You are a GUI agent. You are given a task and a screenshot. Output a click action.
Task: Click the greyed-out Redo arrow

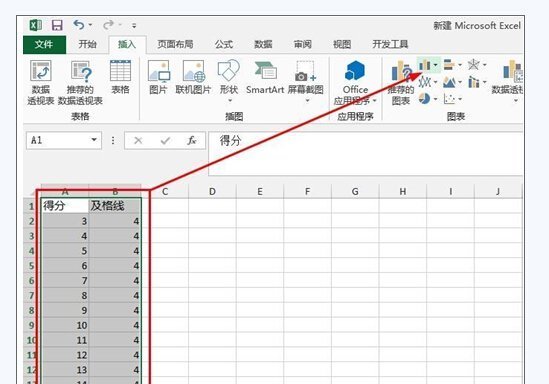pyautogui.click(x=108, y=25)
